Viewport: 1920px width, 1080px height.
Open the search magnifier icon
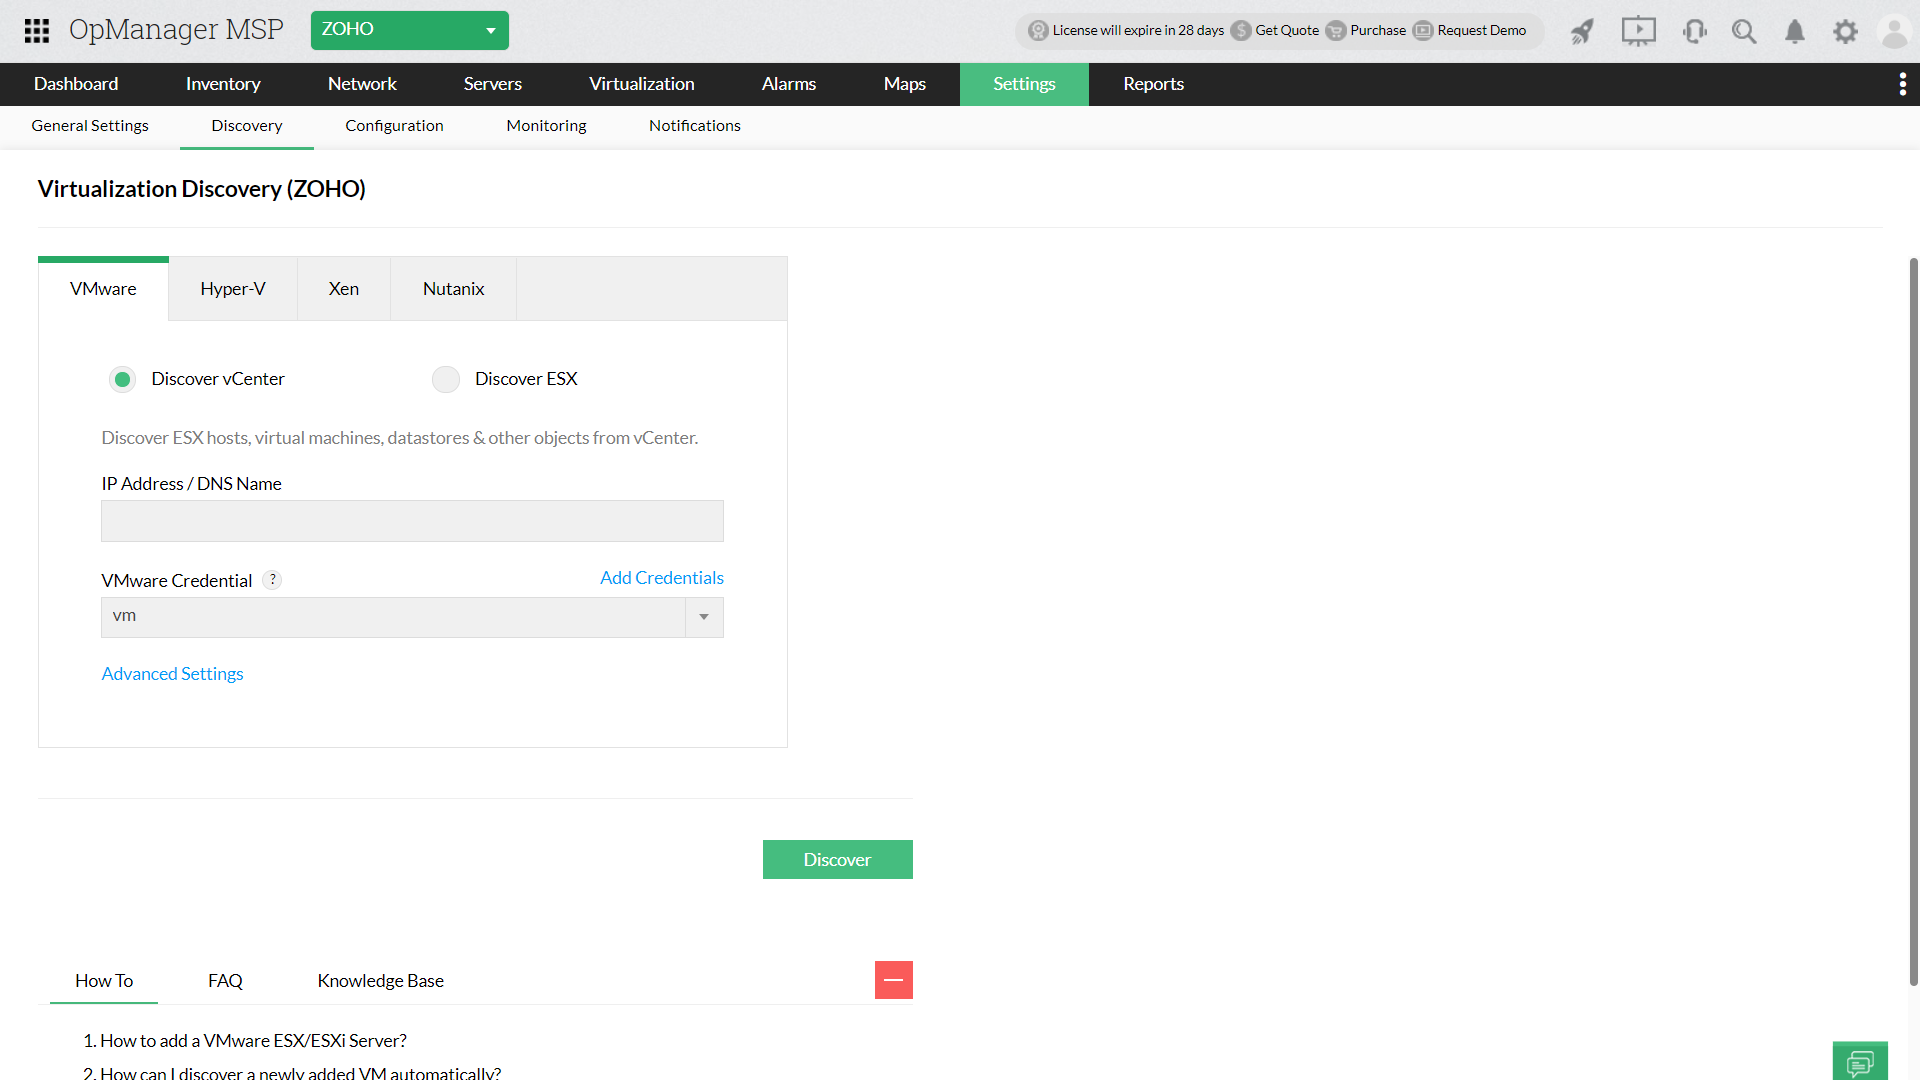(x=1744, y=31)
